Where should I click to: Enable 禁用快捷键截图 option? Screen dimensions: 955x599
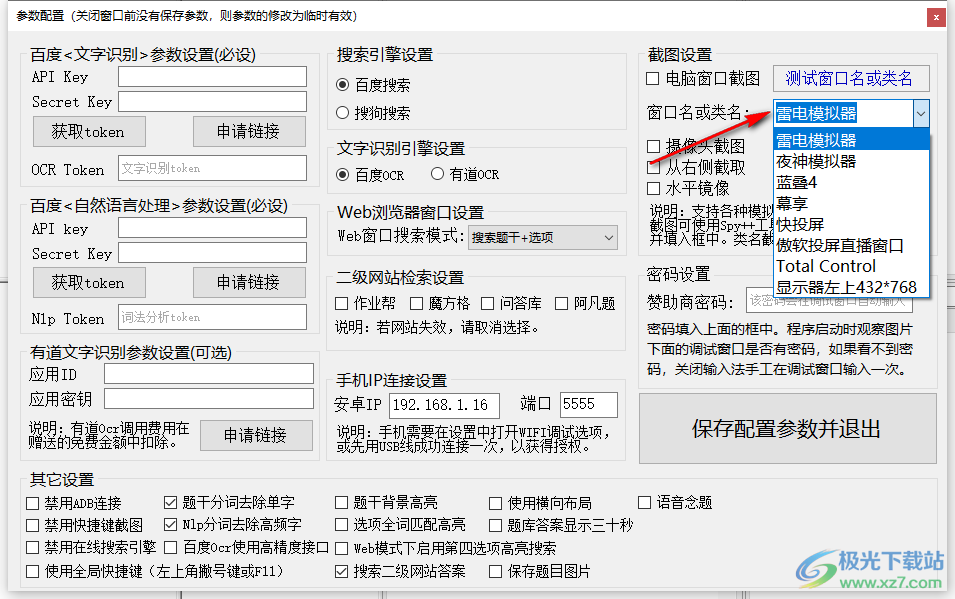[33, 525]
